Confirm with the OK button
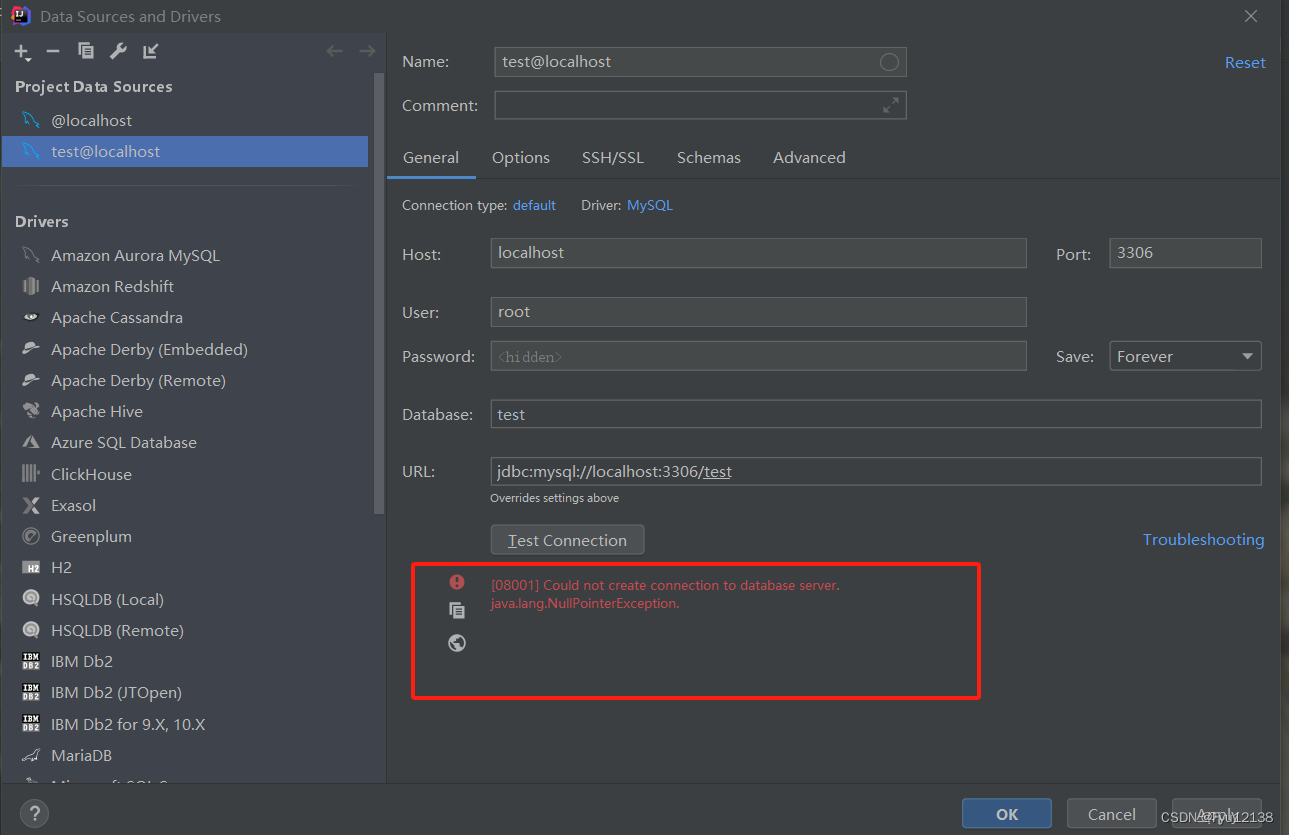This screenshot has width=1289, height=835. coord(1007,814)
